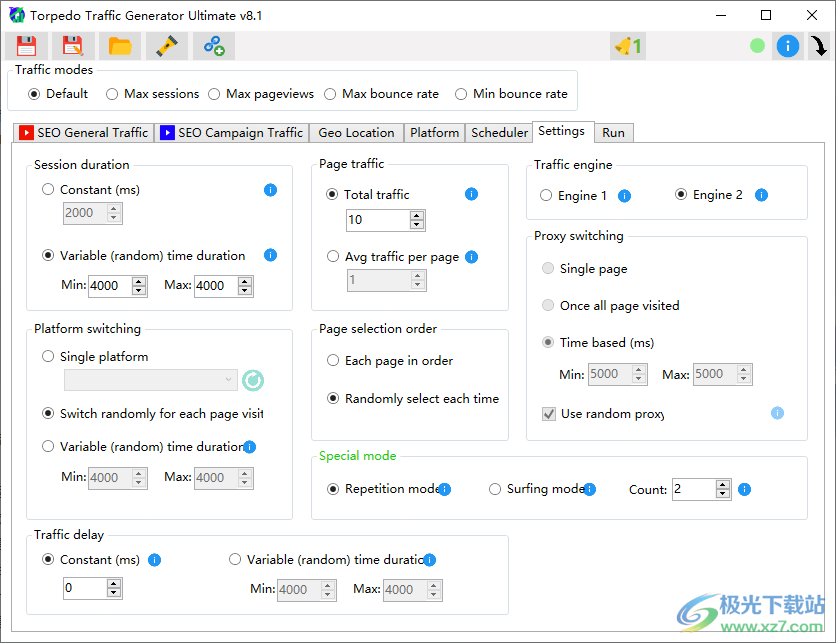Open project with the folder icon

pos(120,46)
